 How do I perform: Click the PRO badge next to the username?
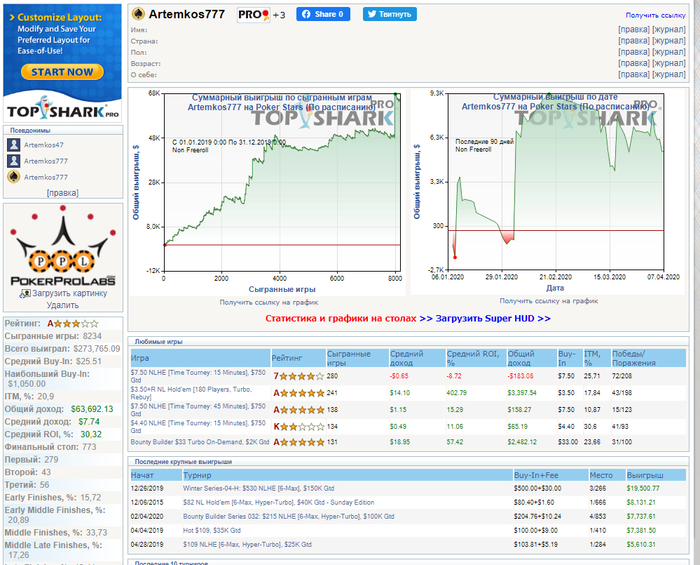click(x=253, y=15)
